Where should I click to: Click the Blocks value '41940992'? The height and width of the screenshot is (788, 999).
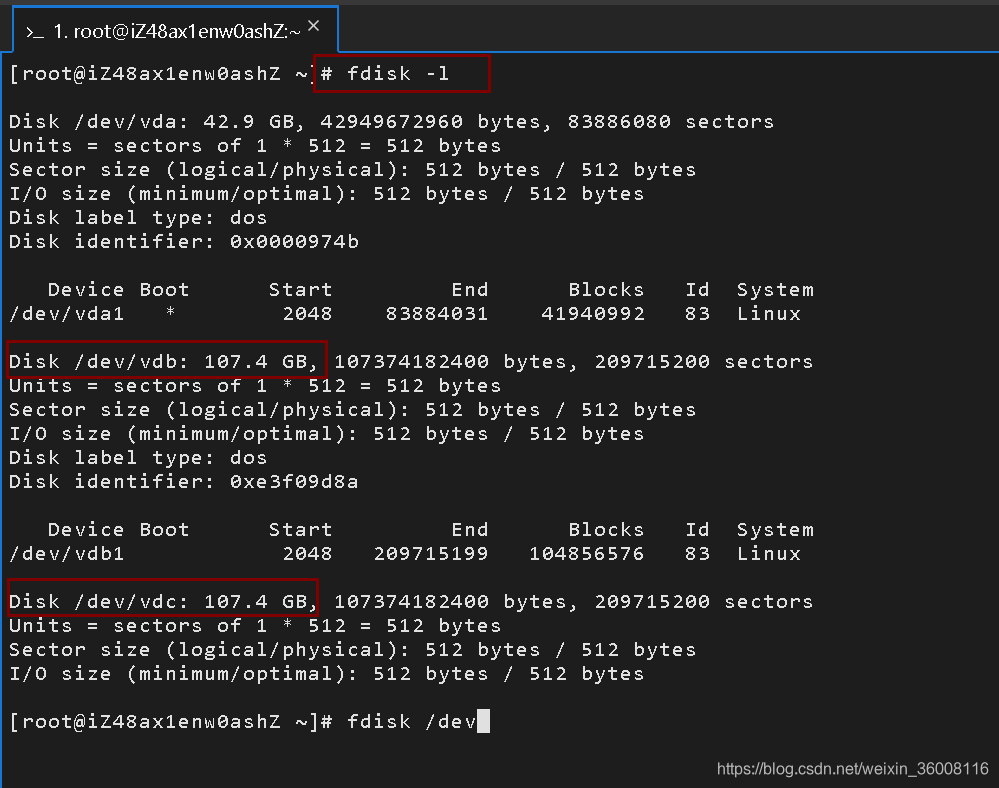click(x=593, y=313)
